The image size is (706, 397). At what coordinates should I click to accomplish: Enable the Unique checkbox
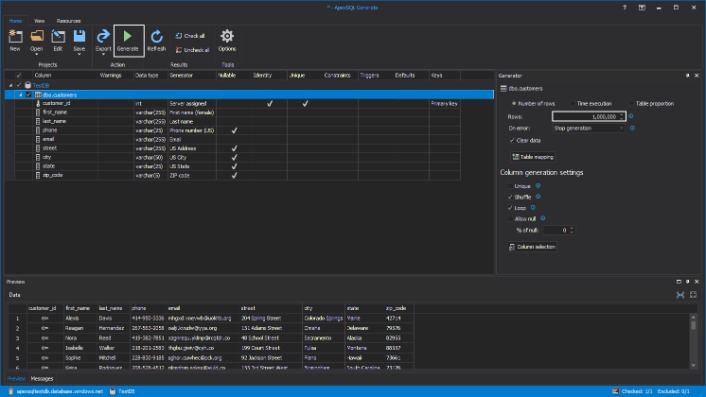point(510,186)
